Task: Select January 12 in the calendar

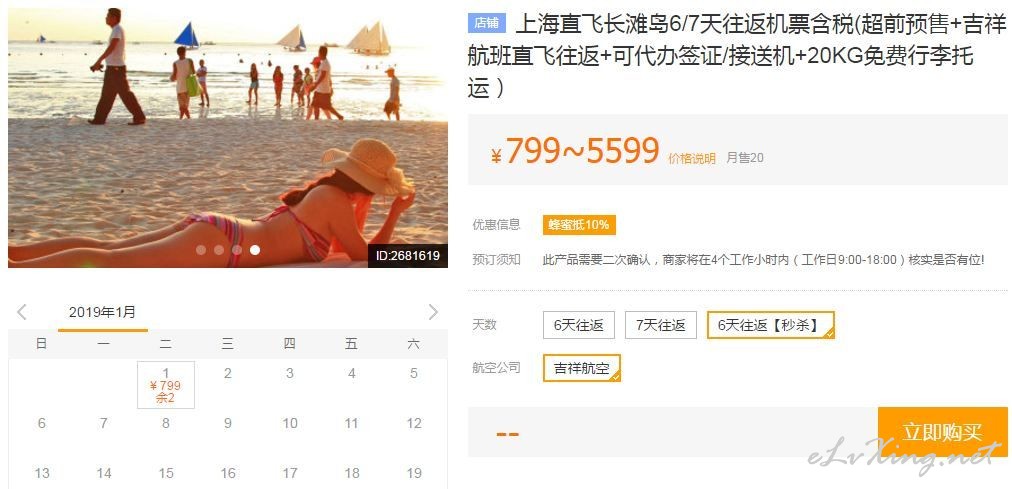Action: [x=414, y=424]
